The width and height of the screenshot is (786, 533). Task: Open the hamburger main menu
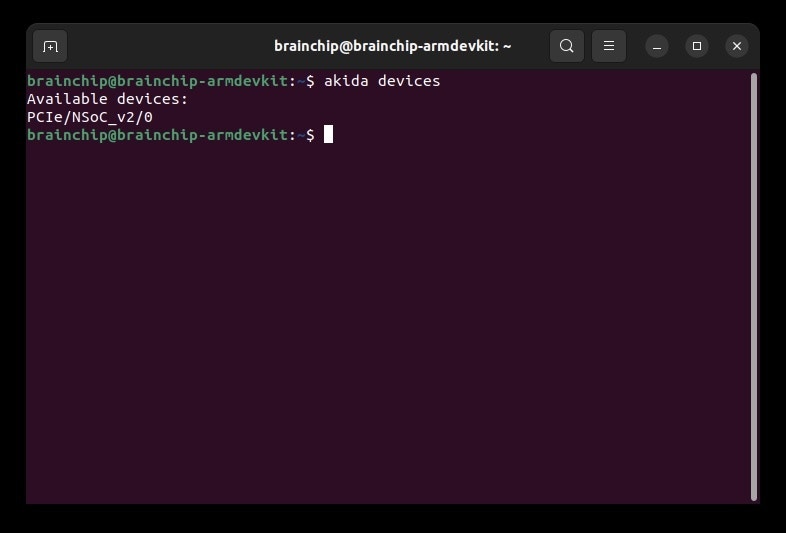pyautogui.click(x=609, y=46)
